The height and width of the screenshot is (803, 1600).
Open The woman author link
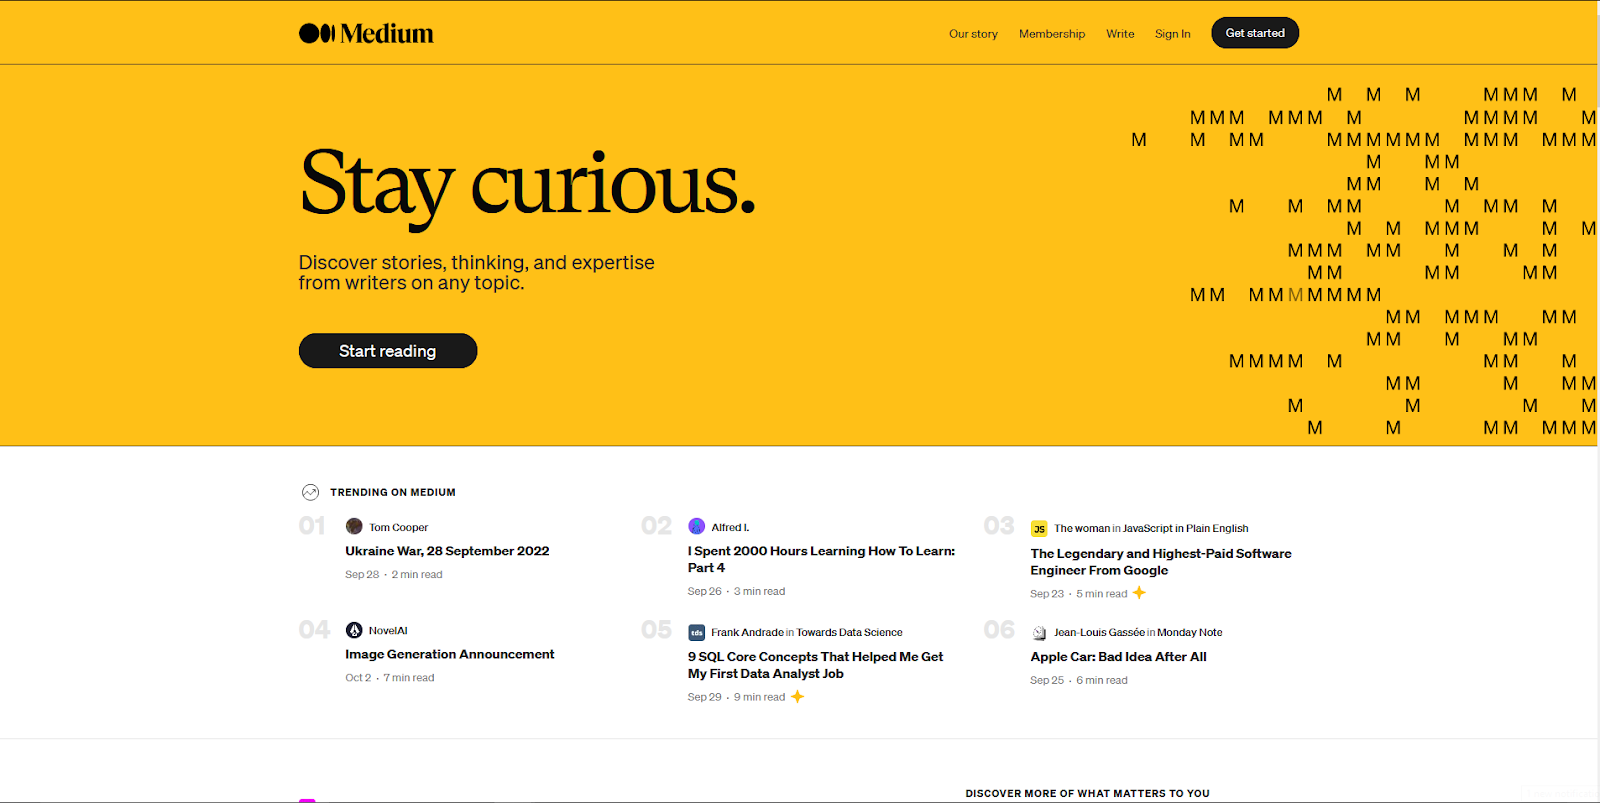point(1081,528)
